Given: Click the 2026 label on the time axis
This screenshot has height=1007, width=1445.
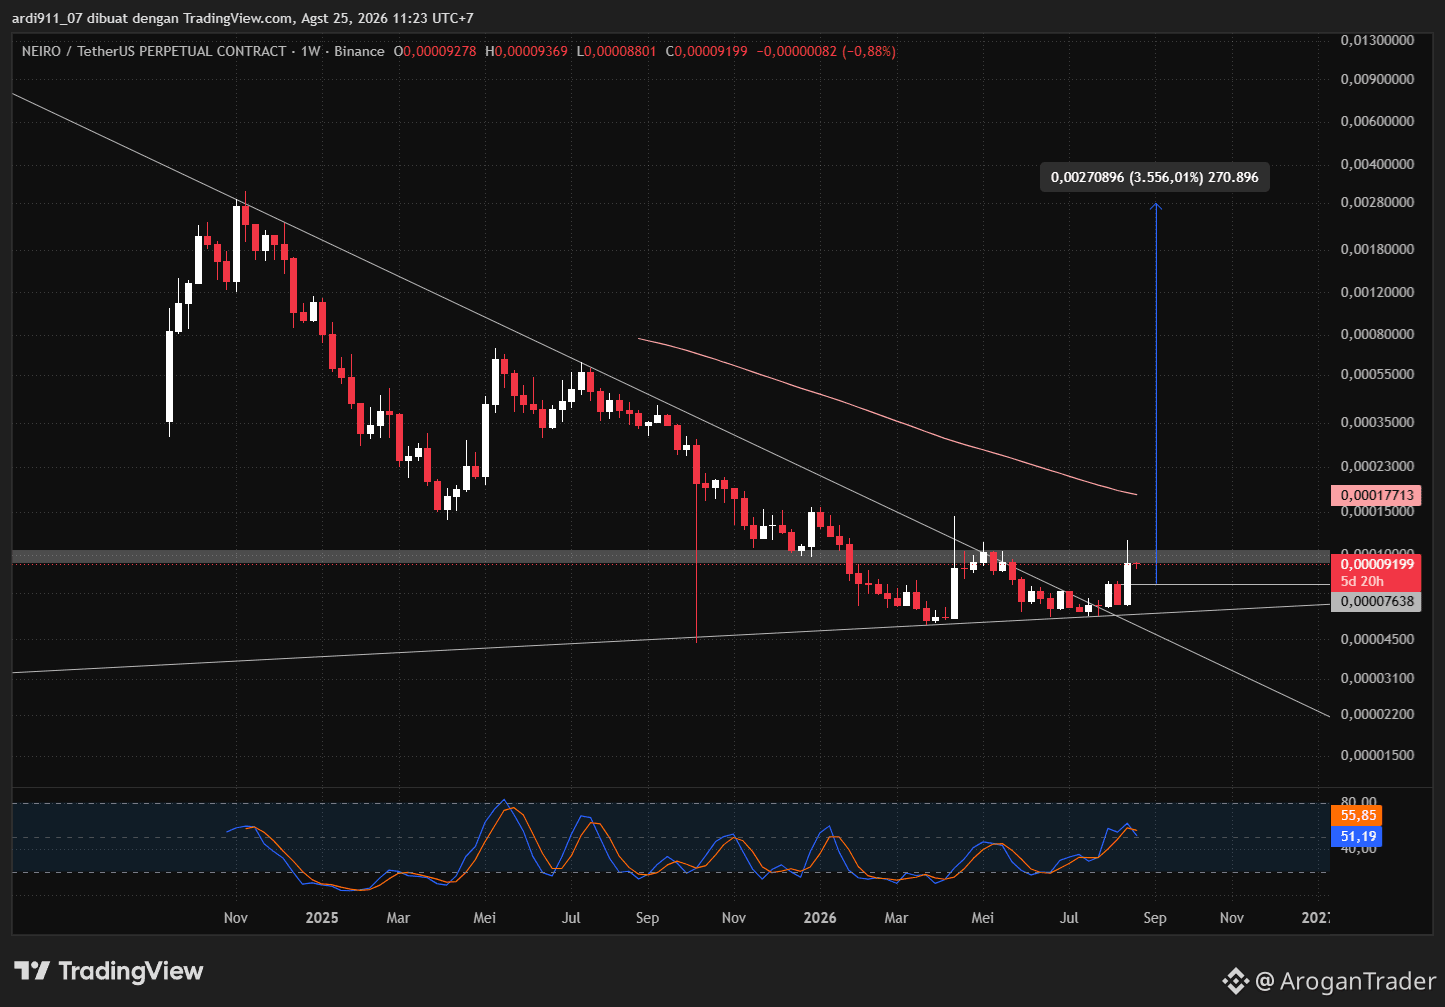Looking at the screenshot, I should click(x=820, y=918).
